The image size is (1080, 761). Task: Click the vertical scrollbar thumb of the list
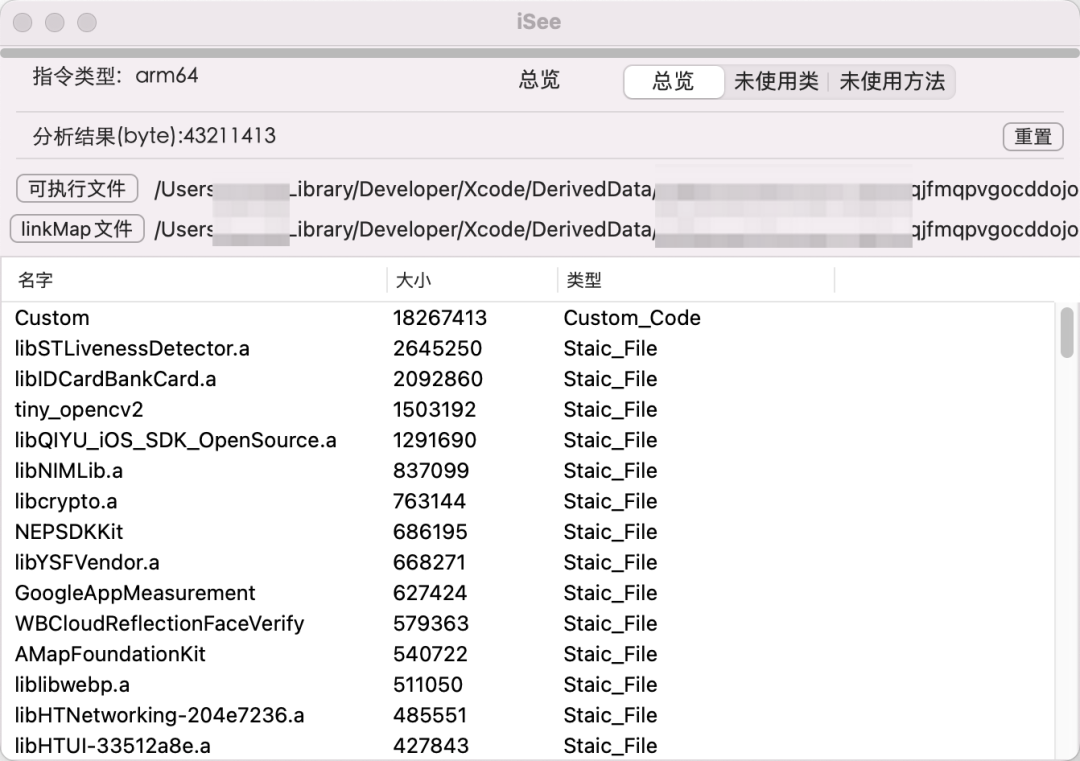[x=1067, y=333]
